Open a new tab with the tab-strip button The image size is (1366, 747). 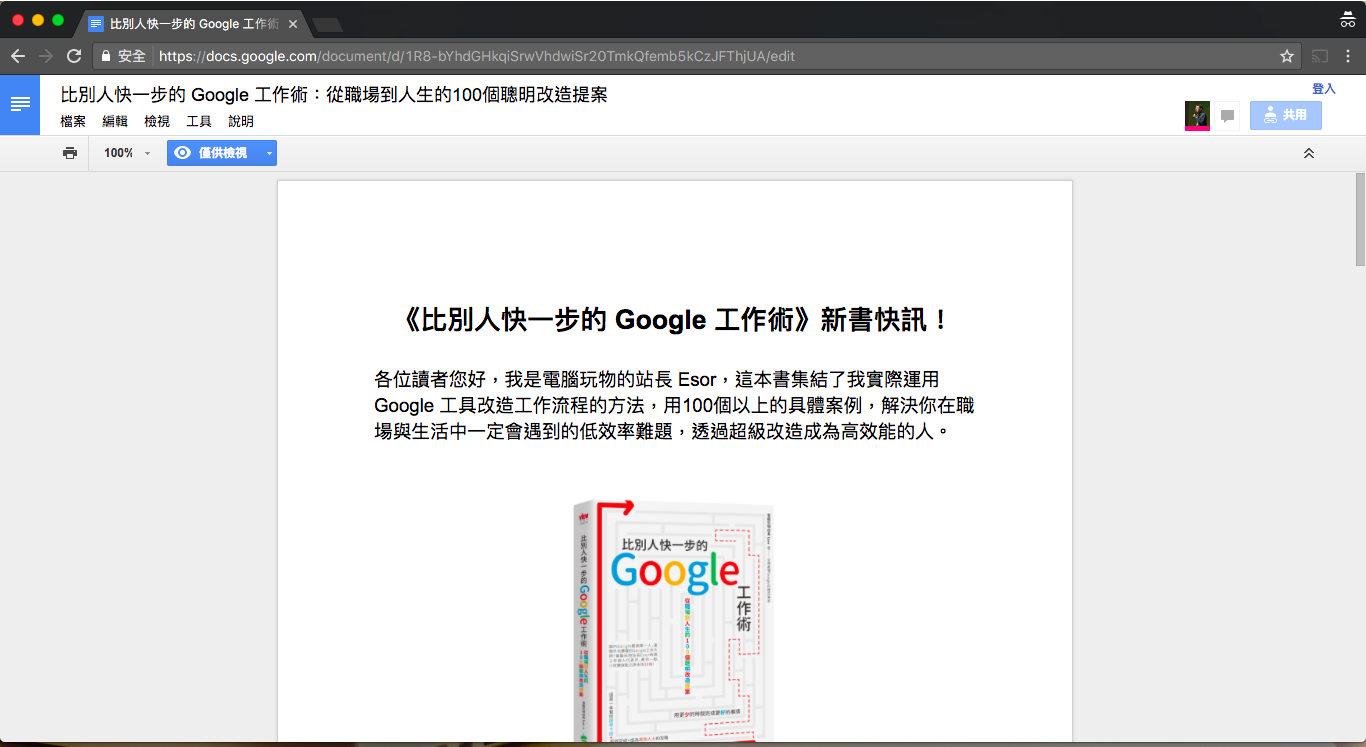click(x=327, y=24)
